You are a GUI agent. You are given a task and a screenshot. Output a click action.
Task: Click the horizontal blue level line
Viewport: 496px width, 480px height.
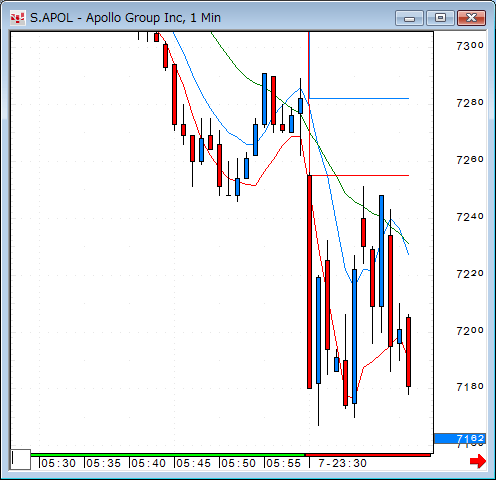pos(359,98)
